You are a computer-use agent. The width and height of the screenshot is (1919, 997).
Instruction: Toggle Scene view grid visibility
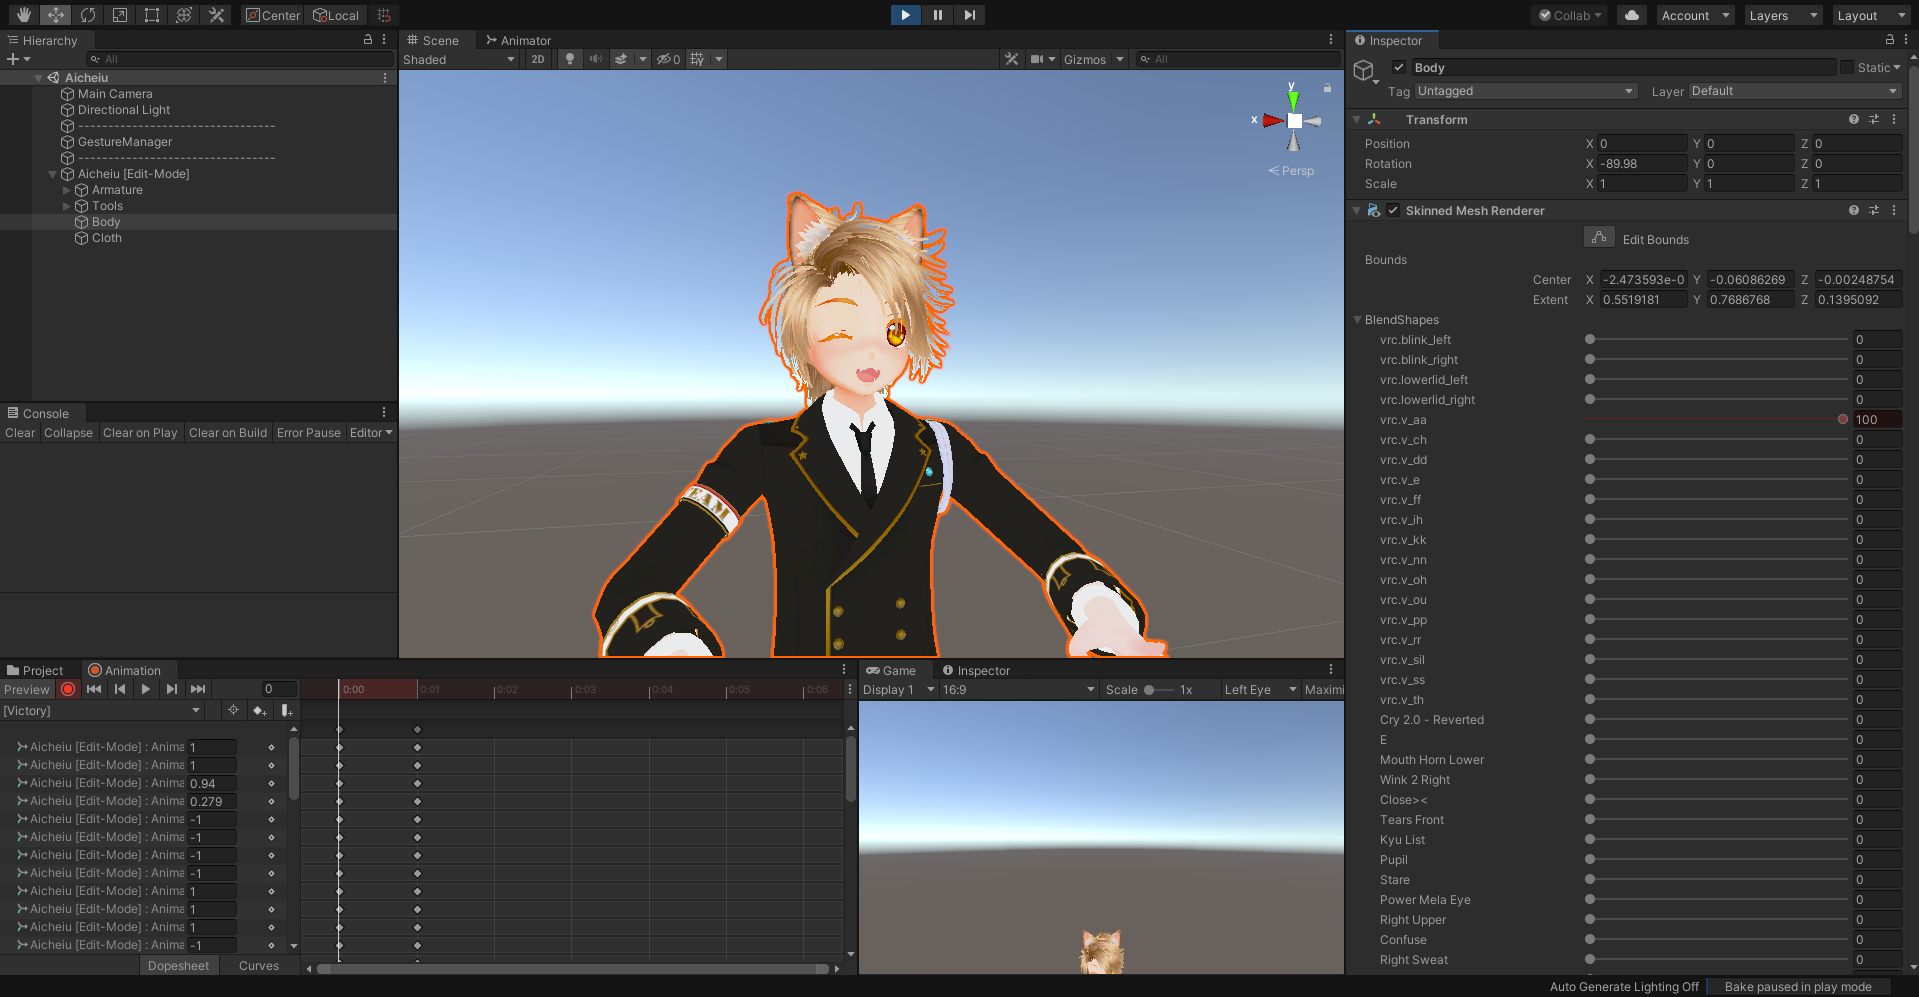(697, 59)
